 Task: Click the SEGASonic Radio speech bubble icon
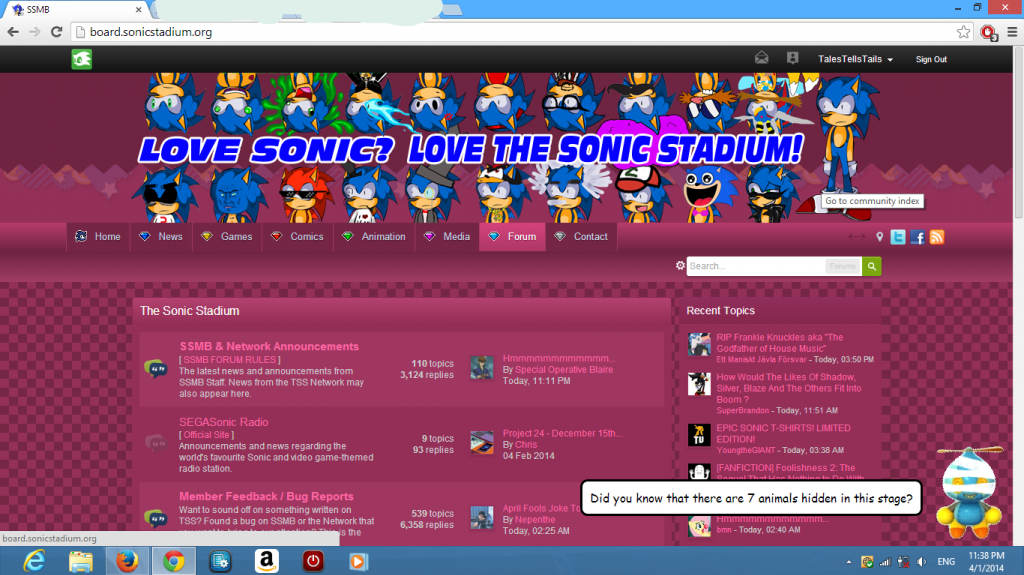[155, 444]
